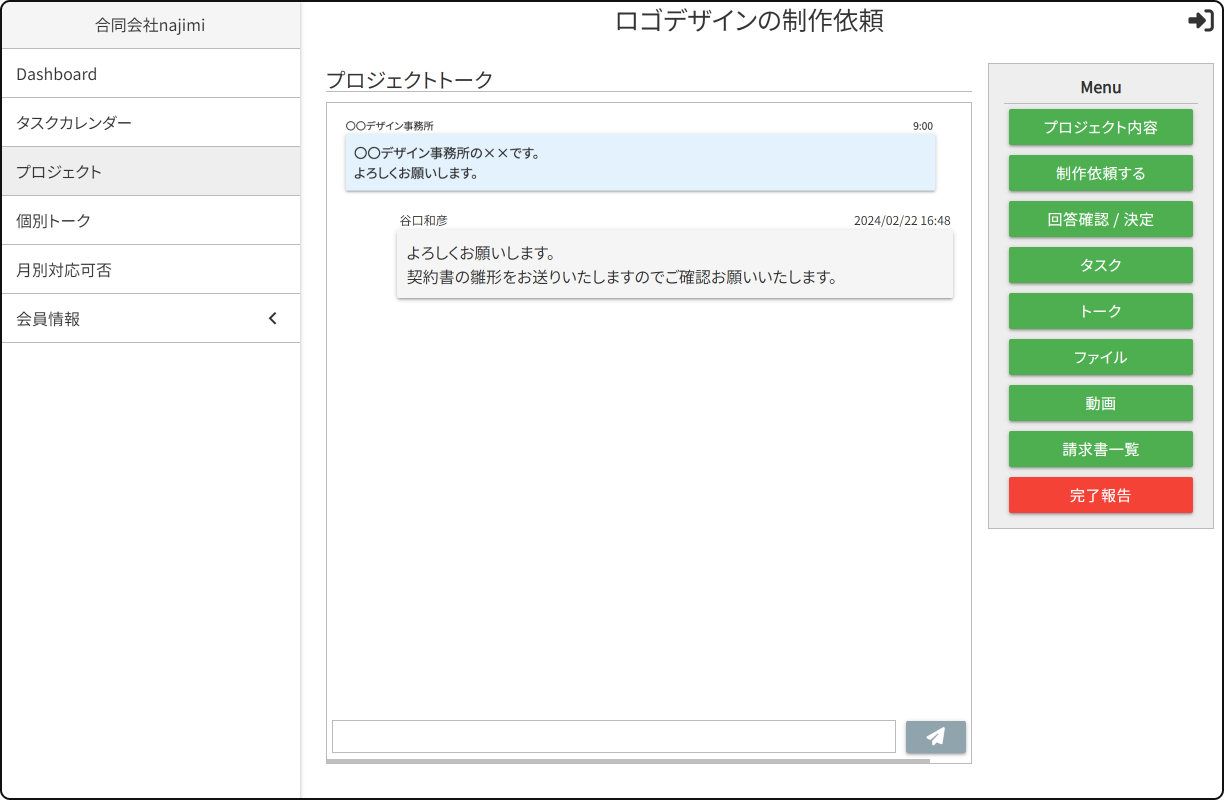Click the タスク menu button
The height and width of the screenshot is (800, 1224).
point(1100,266)
